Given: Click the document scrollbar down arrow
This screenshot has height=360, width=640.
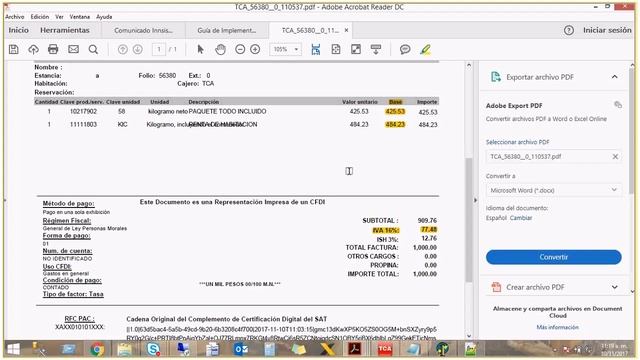Looking at the screenshot, I should pos(469,336).
